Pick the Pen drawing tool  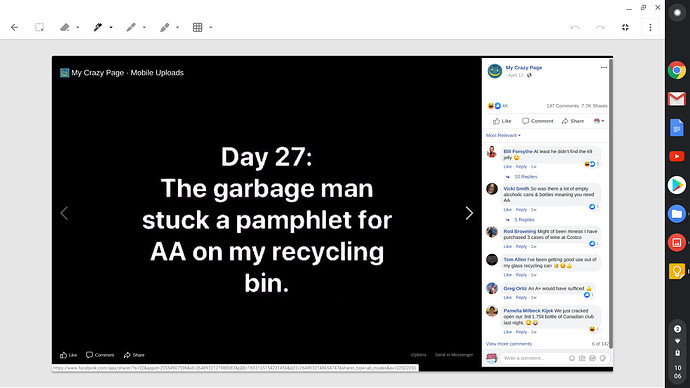pyautogui.click(x=98, y=27)
